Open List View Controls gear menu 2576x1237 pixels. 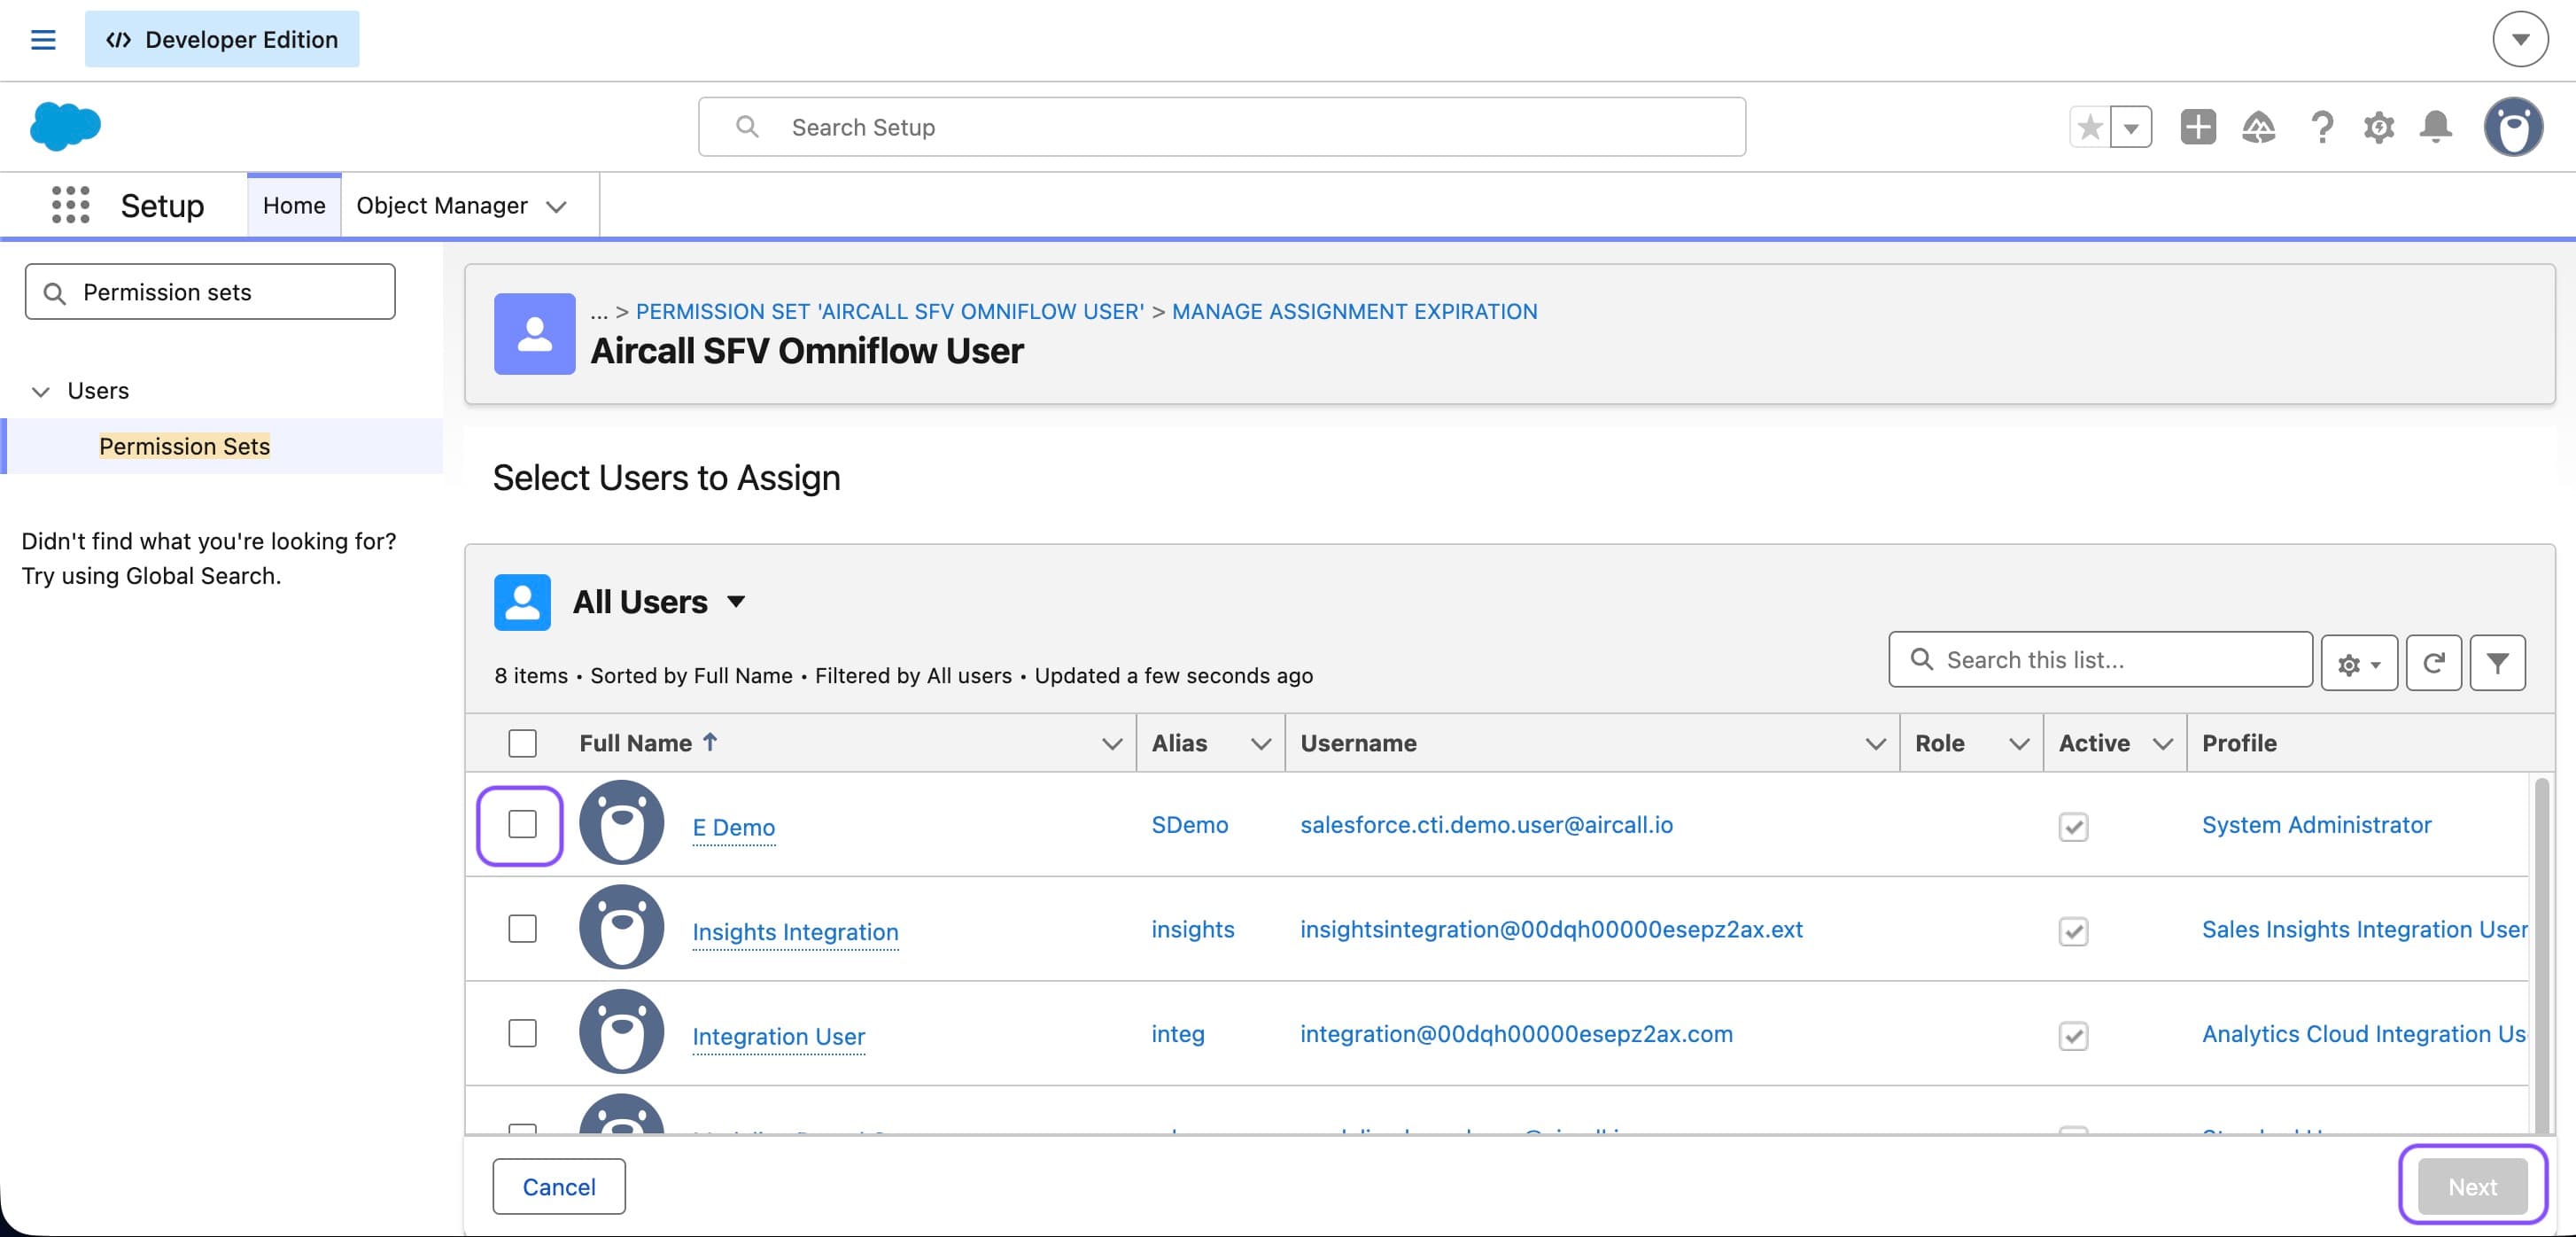point(2359,663)
